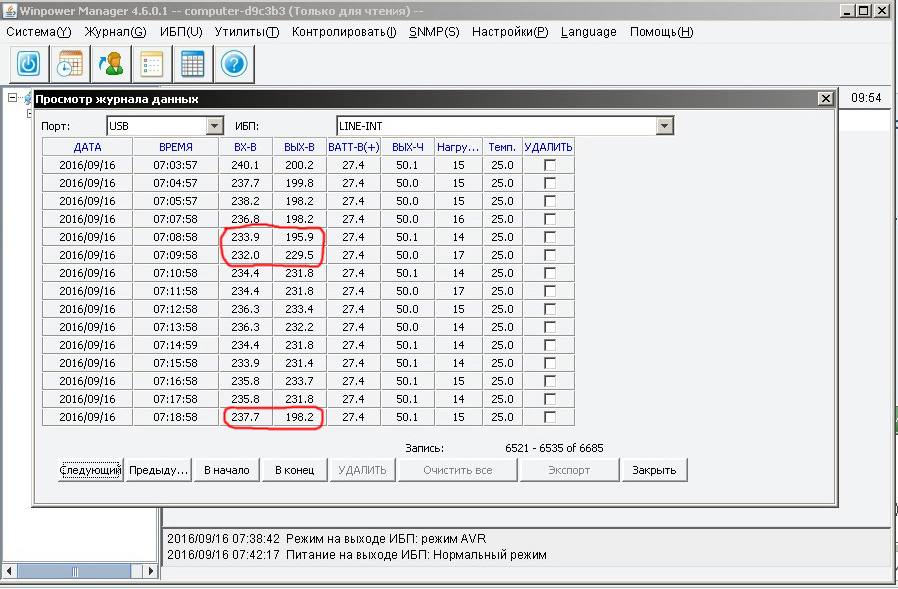Open help via the question mark icon
The image size is (898, 589).
pos(233,64)
